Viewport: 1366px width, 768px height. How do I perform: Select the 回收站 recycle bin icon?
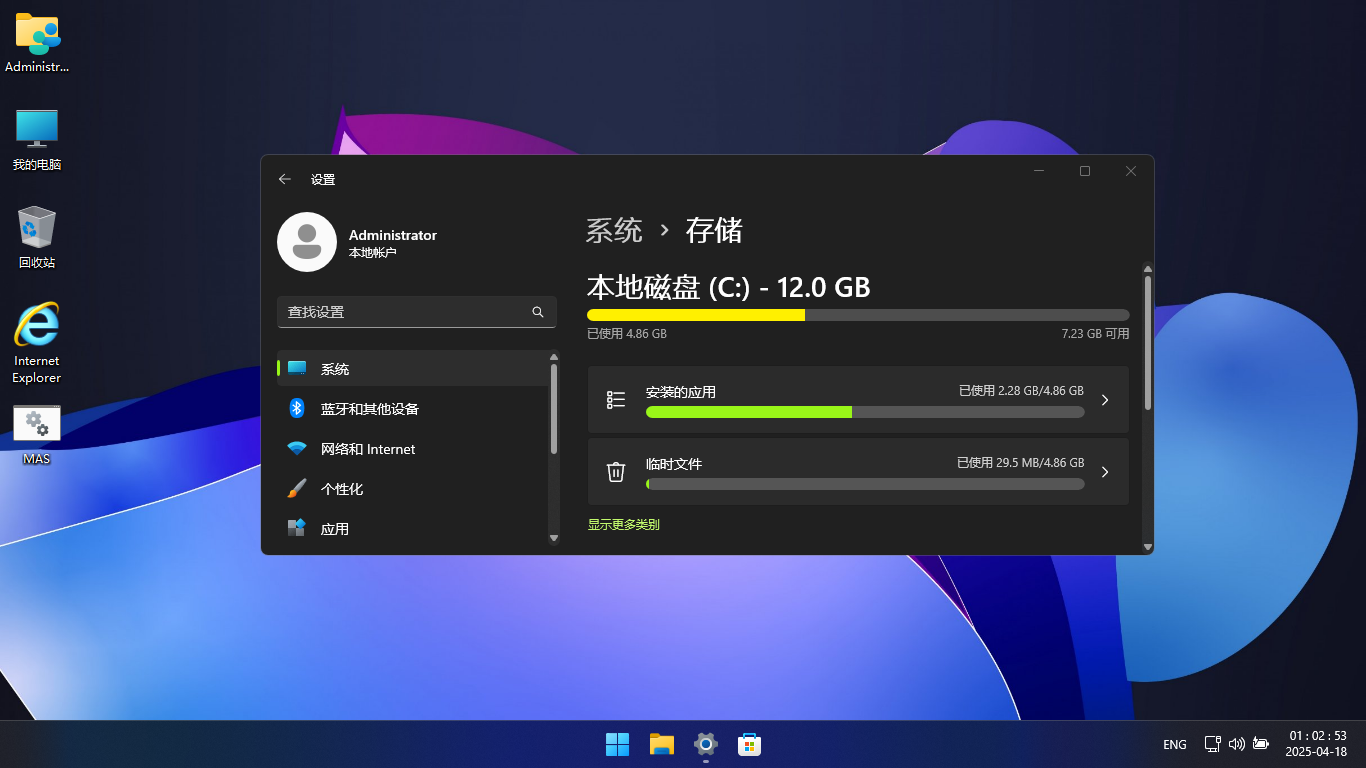click(x=37, y=238)
